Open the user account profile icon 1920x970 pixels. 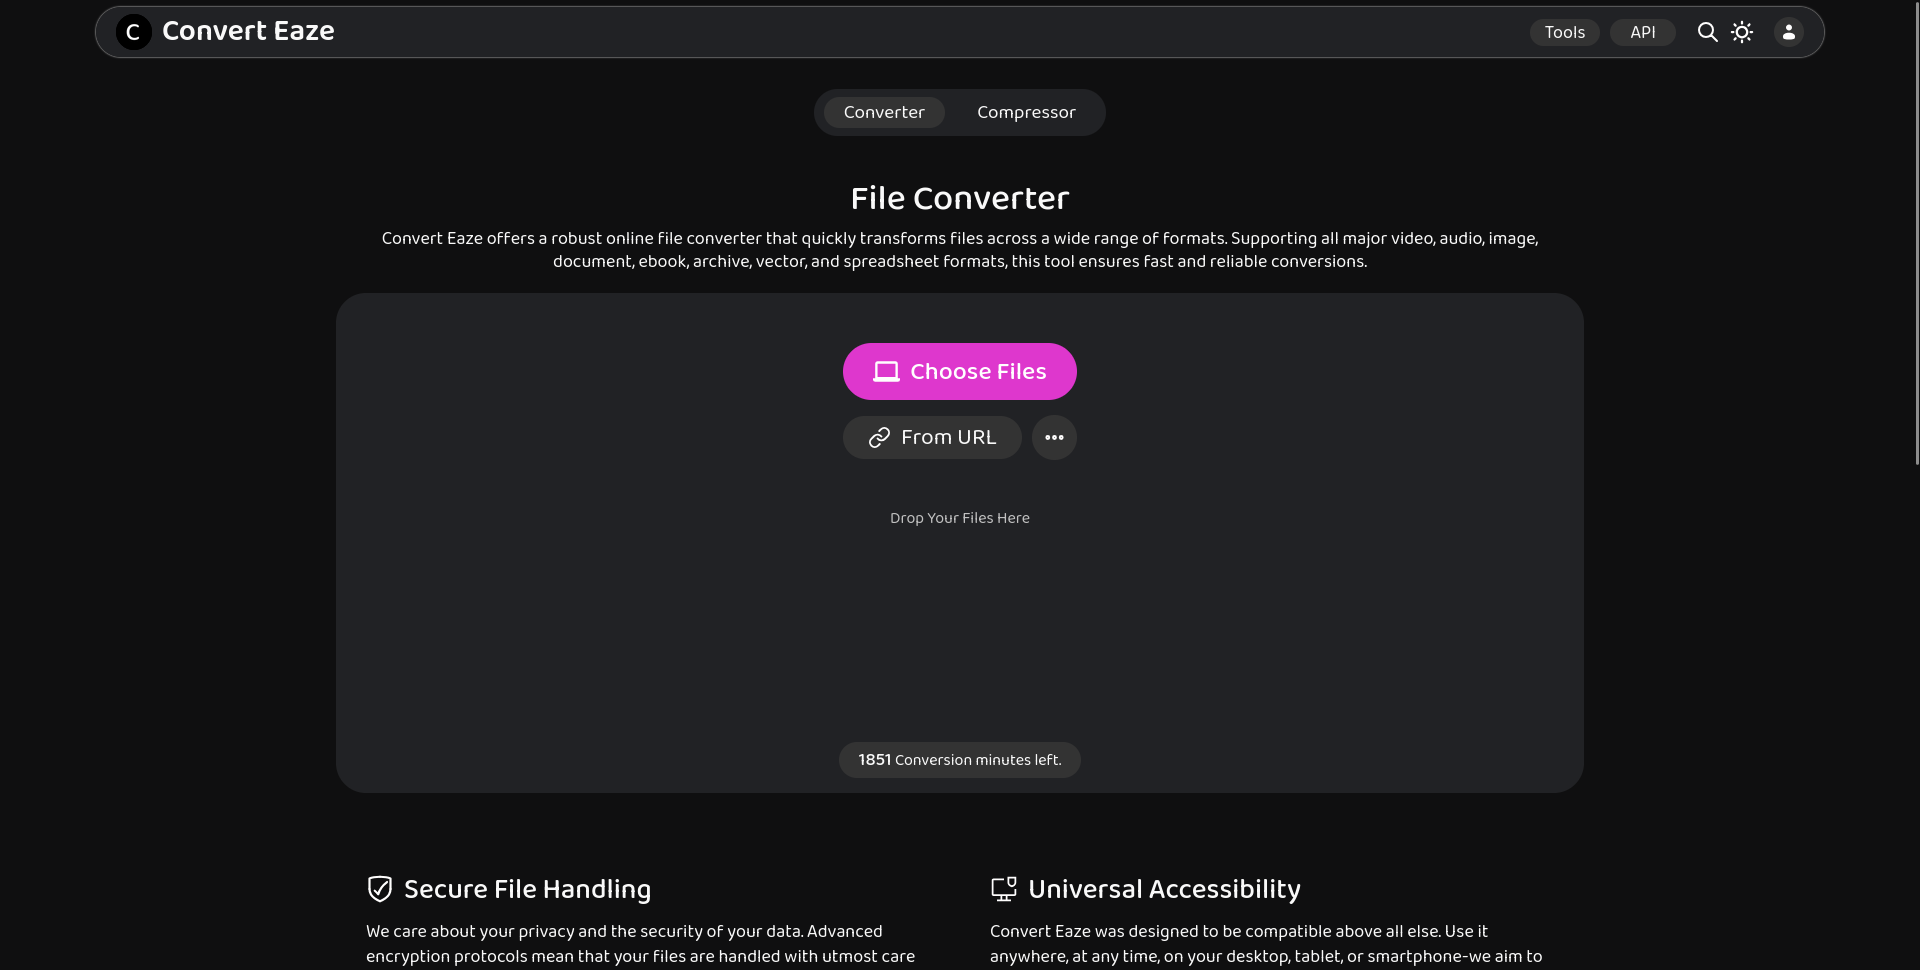[1788, 32]
